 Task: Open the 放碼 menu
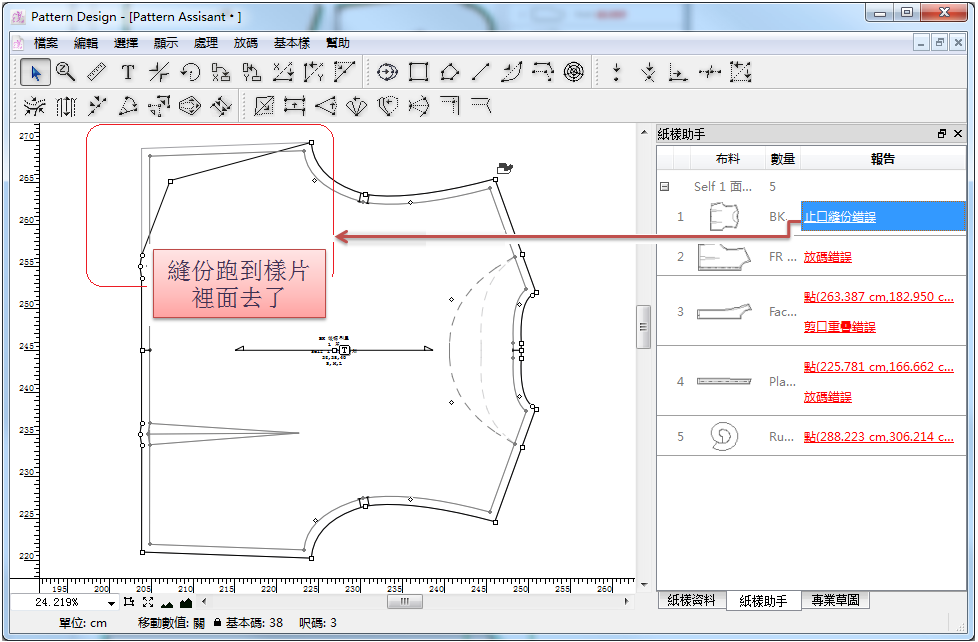[x=246, y=43]
